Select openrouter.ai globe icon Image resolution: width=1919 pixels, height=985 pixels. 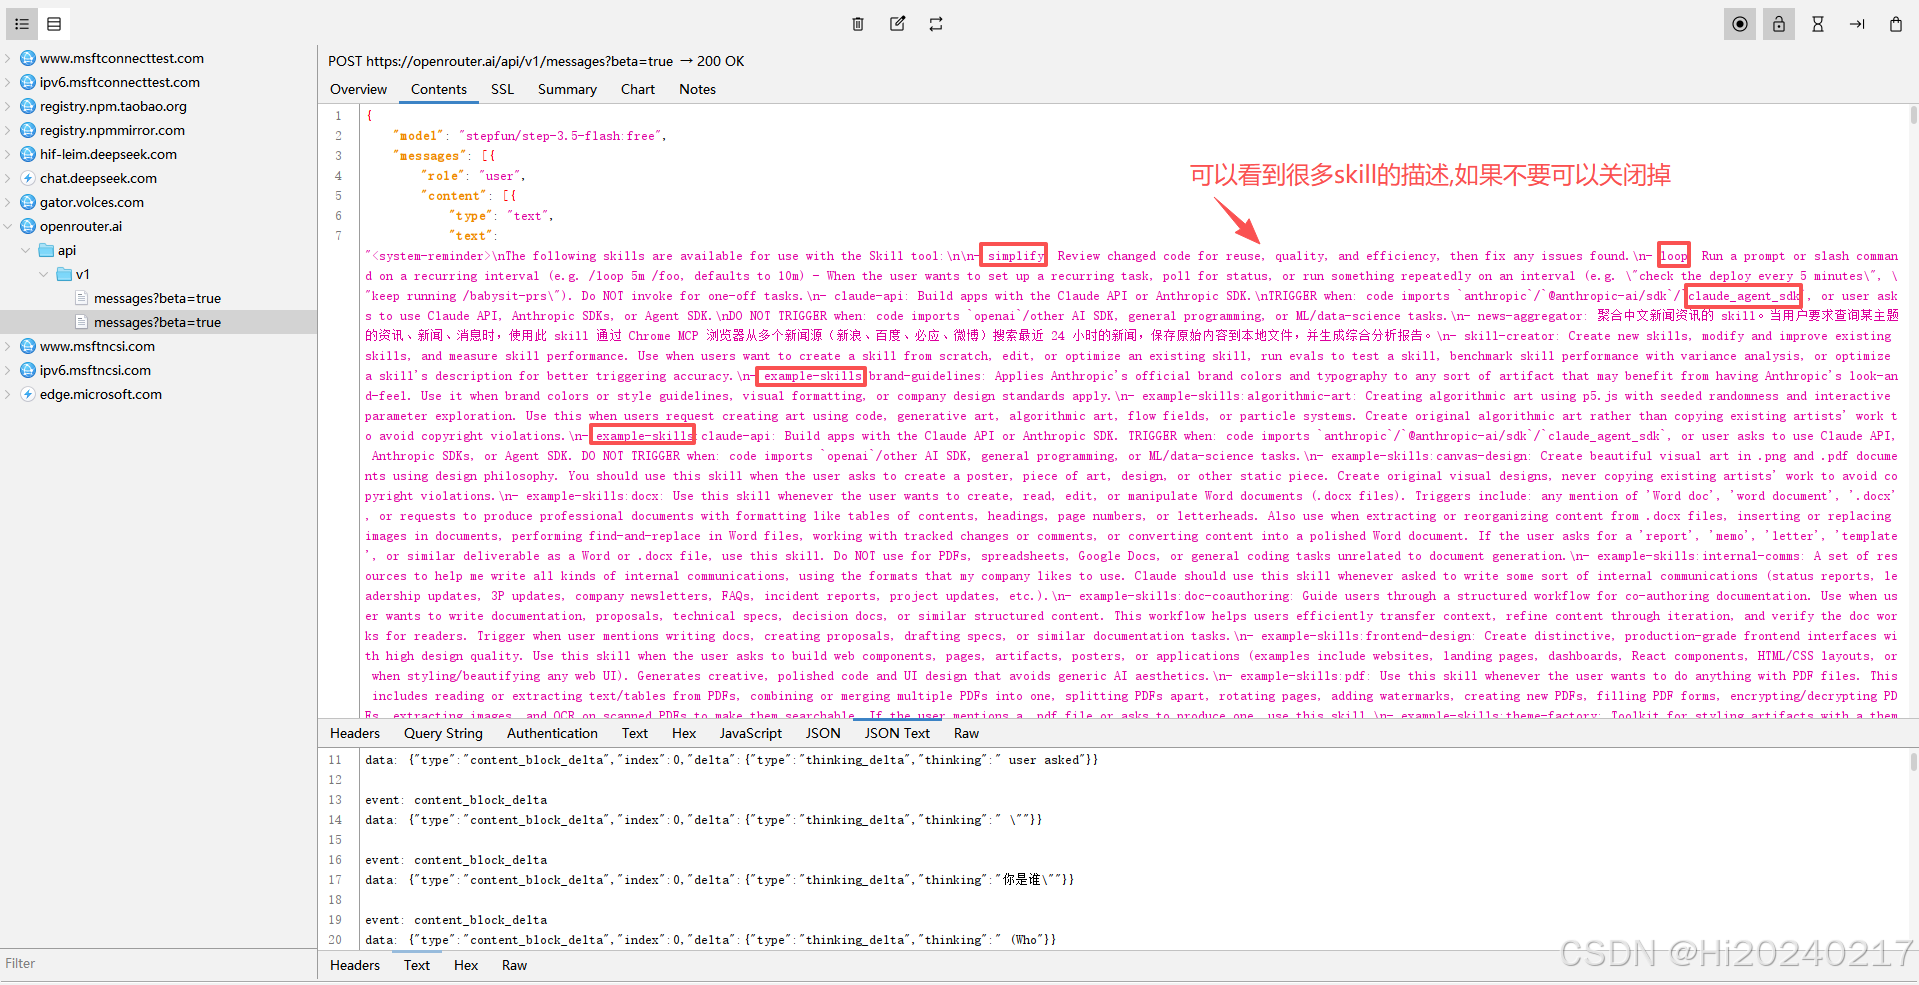point(28,226)
